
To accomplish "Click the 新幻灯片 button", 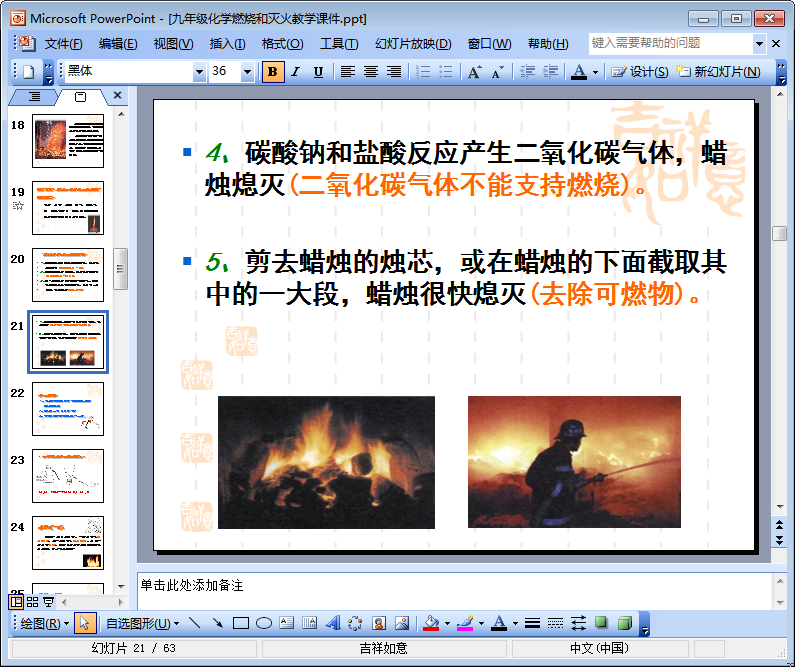I will (x=719, y=72).
